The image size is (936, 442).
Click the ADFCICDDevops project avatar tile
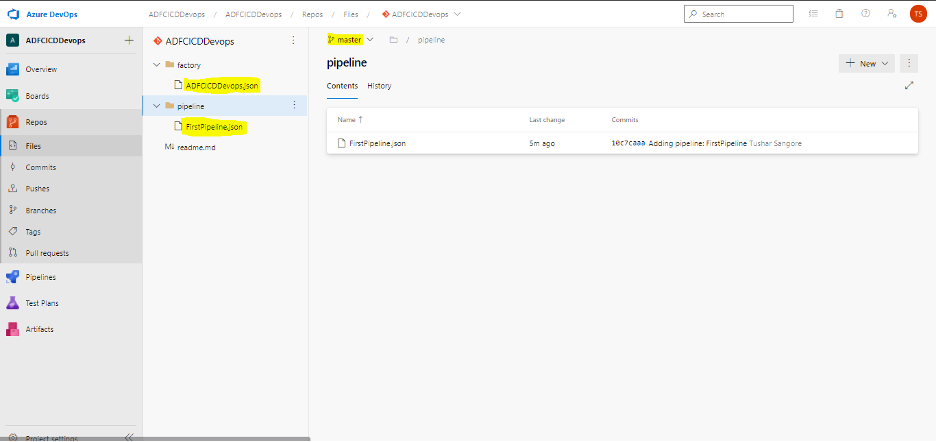13,41
